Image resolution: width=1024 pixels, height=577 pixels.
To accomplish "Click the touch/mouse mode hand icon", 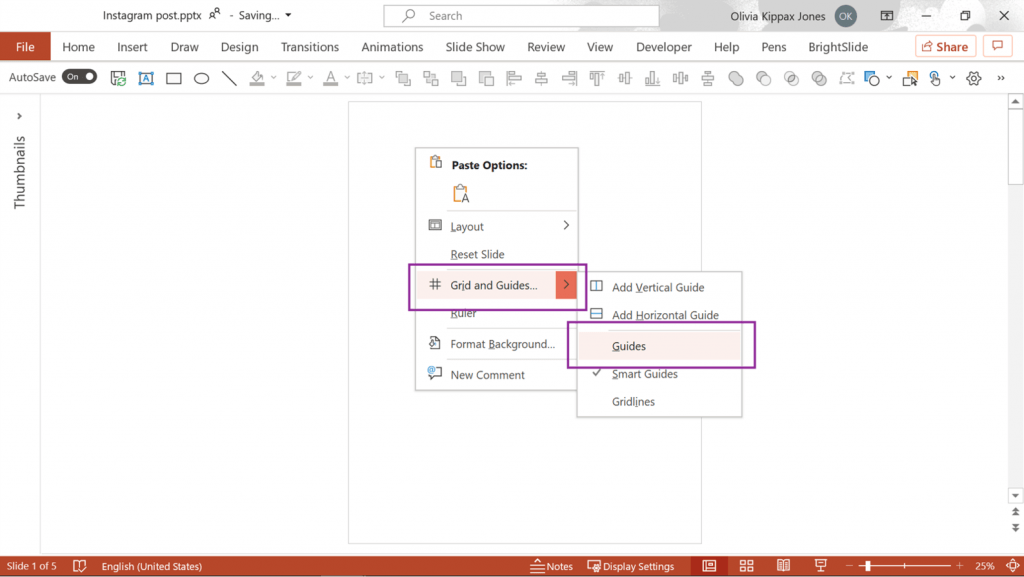I will [x=935, y=78].
